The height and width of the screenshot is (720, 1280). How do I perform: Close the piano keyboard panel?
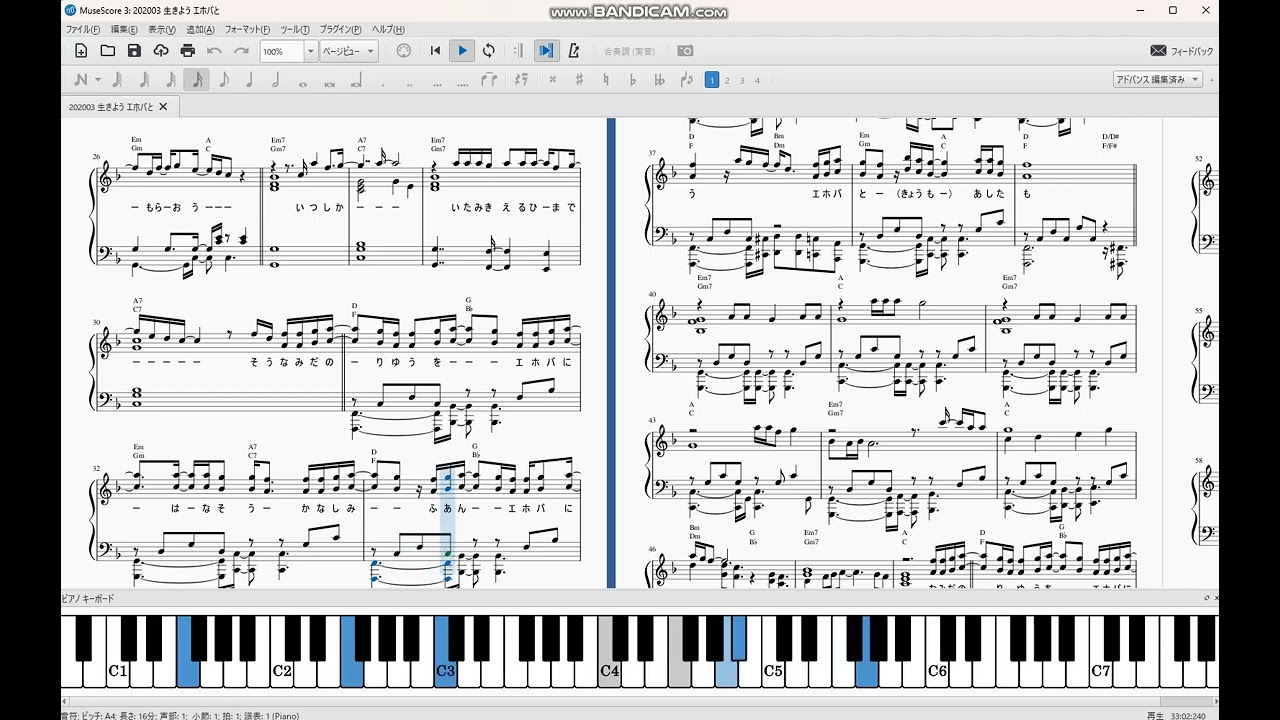1216,598
